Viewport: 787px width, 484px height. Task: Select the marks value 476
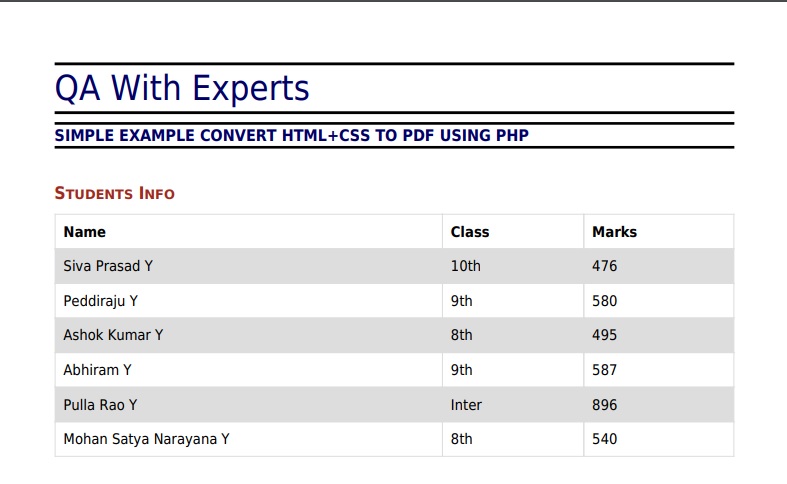point(604,266)
